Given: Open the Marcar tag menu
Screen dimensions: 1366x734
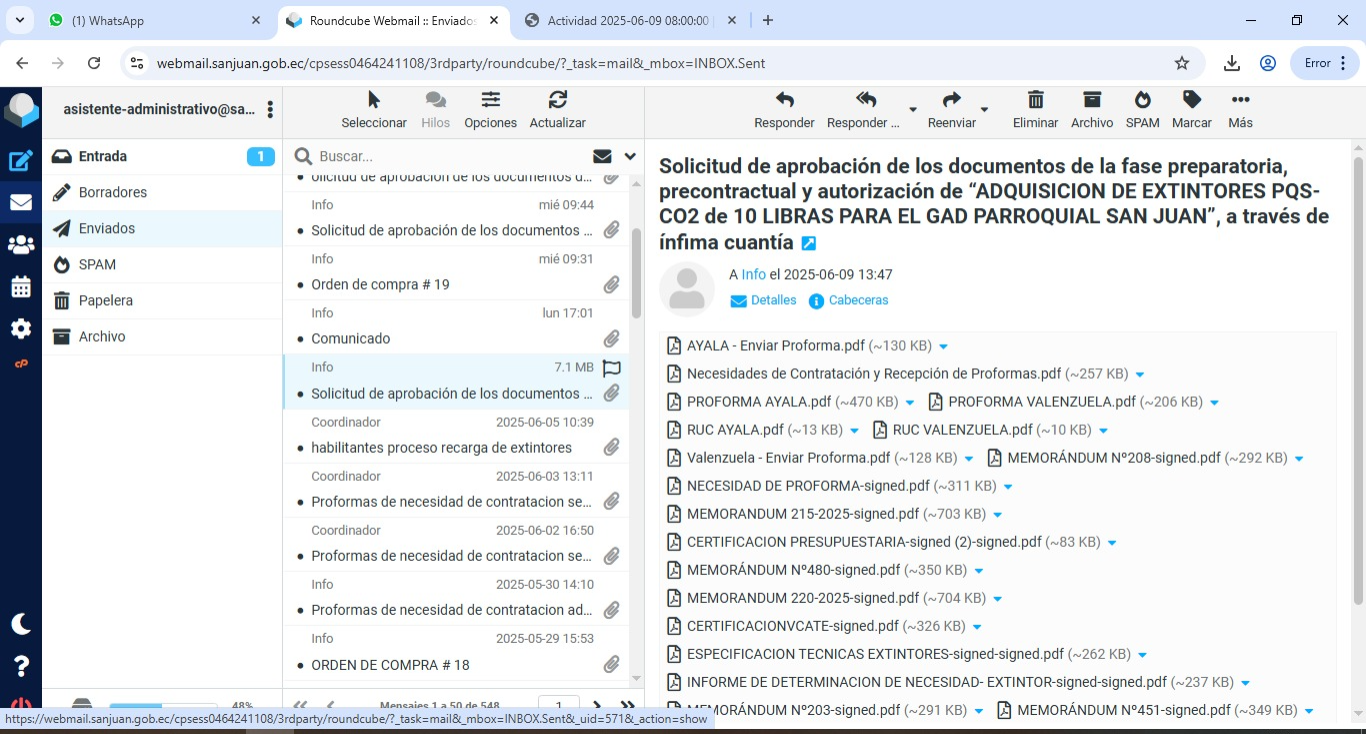Looking at the screenshot, I should (x=1191, y=101).
